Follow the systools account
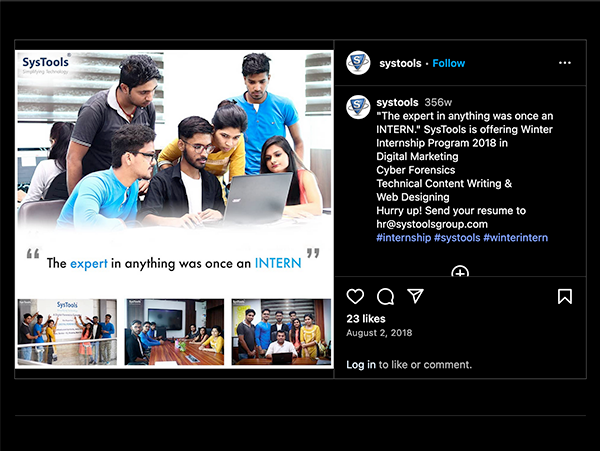 click(x=448, y=63)
